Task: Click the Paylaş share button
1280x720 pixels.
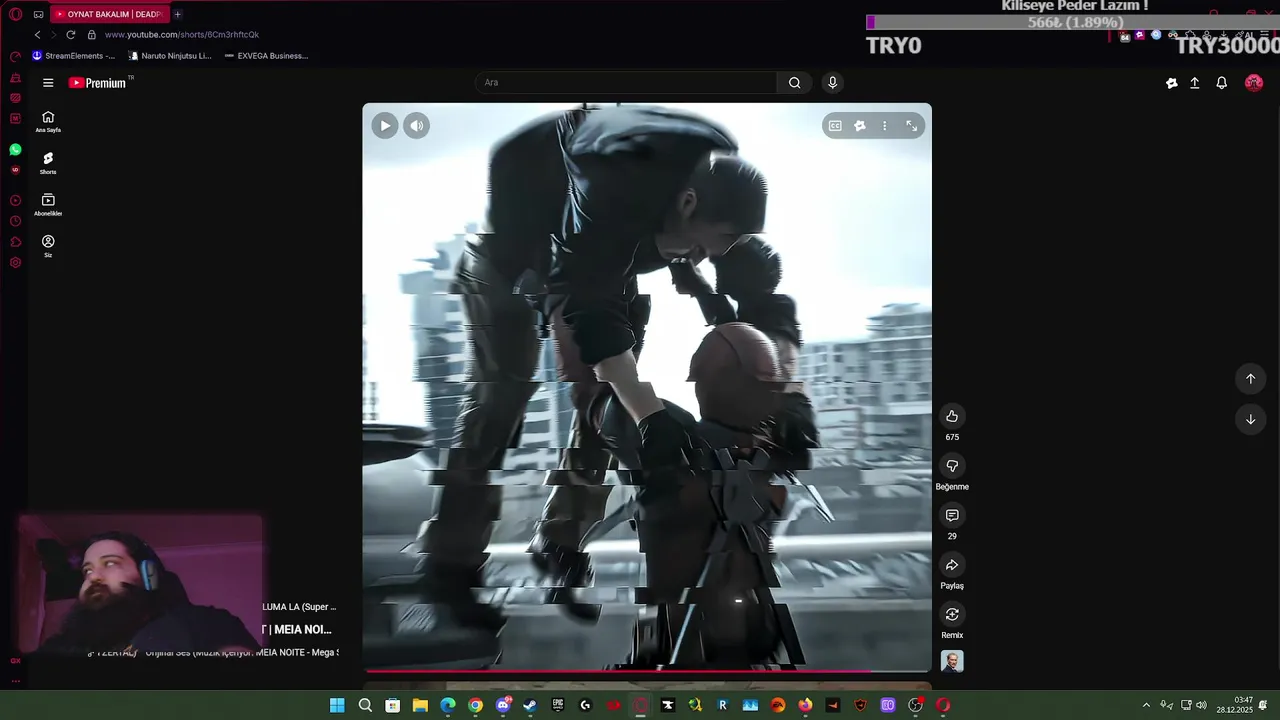Action: click(x=952, y=565)
